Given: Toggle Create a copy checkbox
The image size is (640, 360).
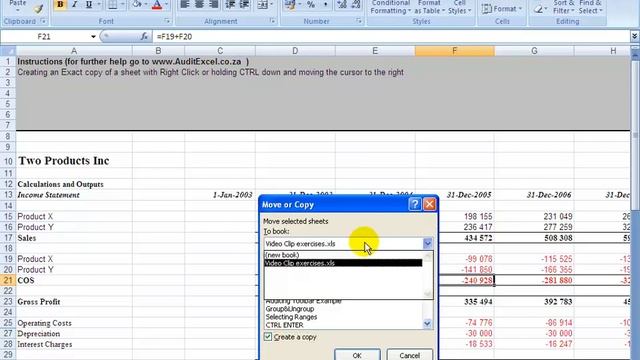Looking at the screenshot, I should coord(268,337).
